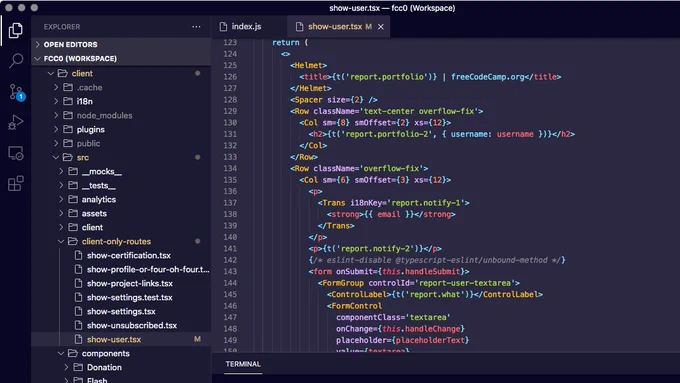The image size is (680, 383).
Task: Open the Explorer view in activity bar
Action: (x=16, y=30)
